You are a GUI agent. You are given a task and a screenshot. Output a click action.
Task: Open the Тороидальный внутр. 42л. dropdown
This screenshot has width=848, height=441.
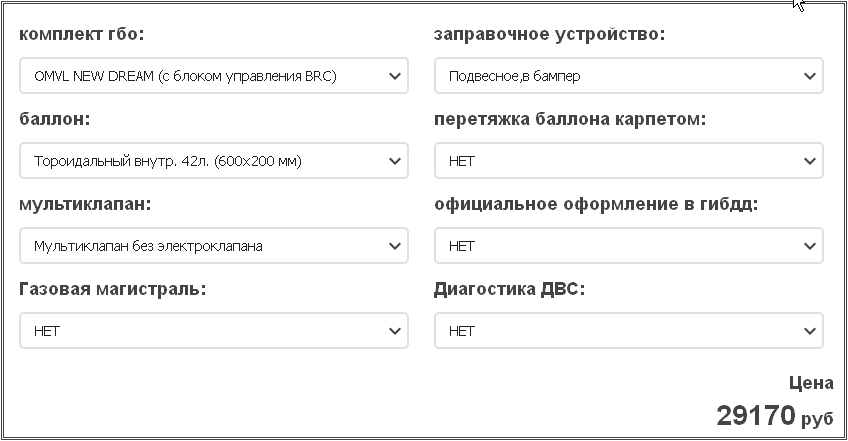click(214, 161)
